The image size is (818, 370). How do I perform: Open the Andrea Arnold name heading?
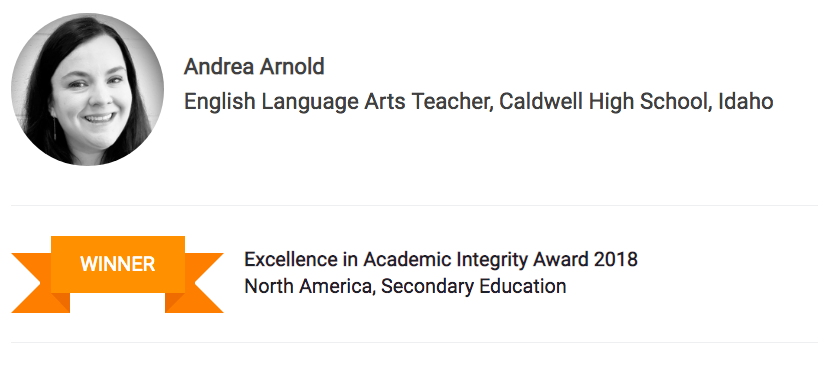(x=254, y=67)
